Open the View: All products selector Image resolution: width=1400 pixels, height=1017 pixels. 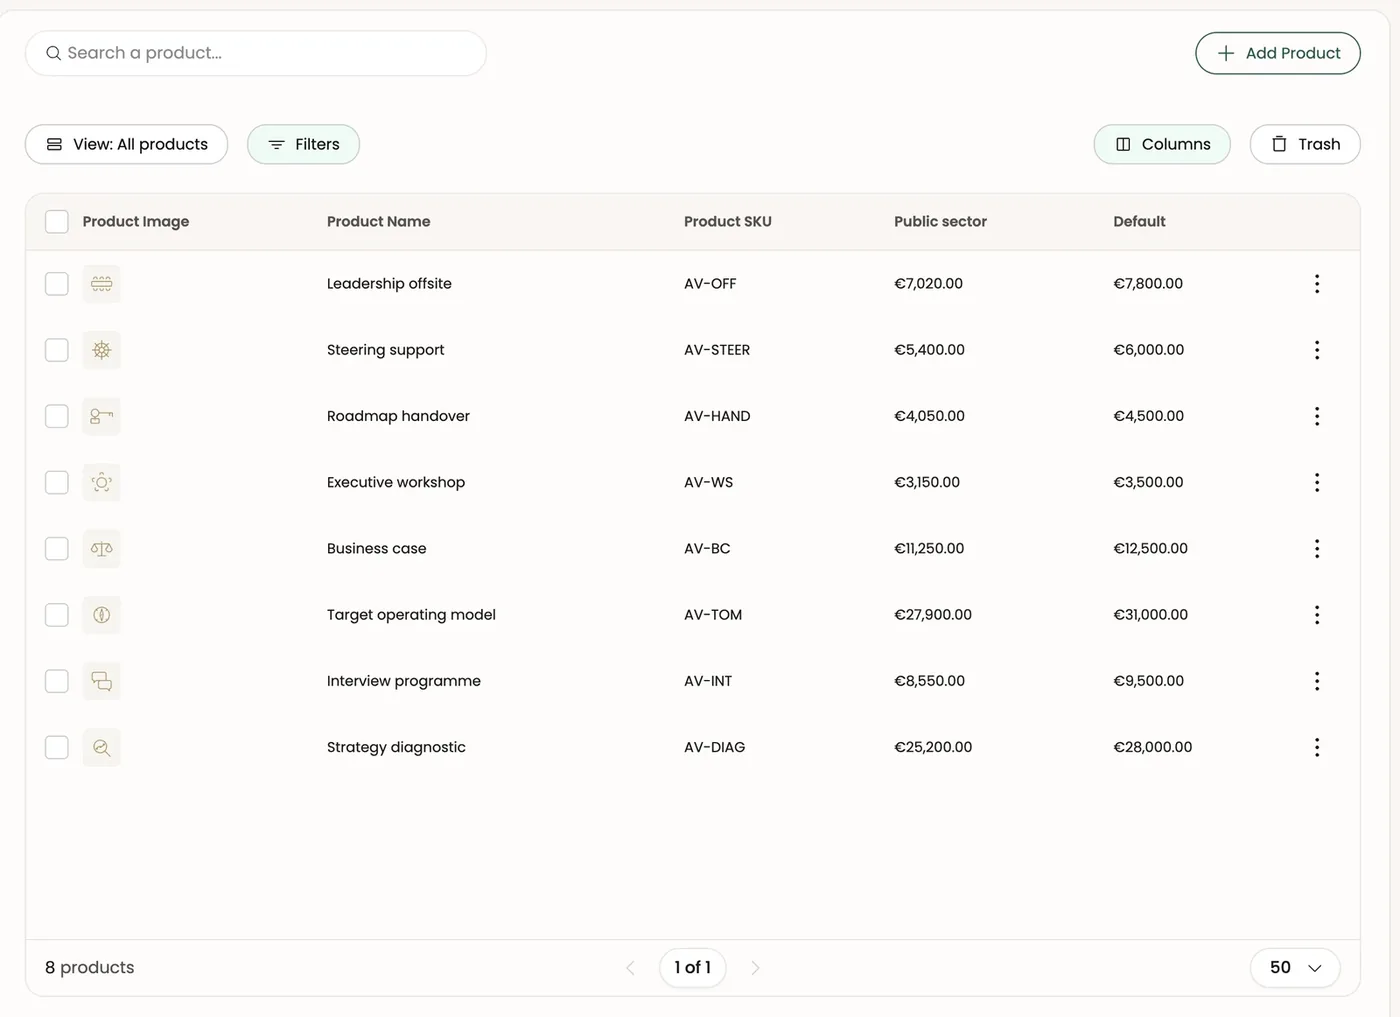click(126, 144)
